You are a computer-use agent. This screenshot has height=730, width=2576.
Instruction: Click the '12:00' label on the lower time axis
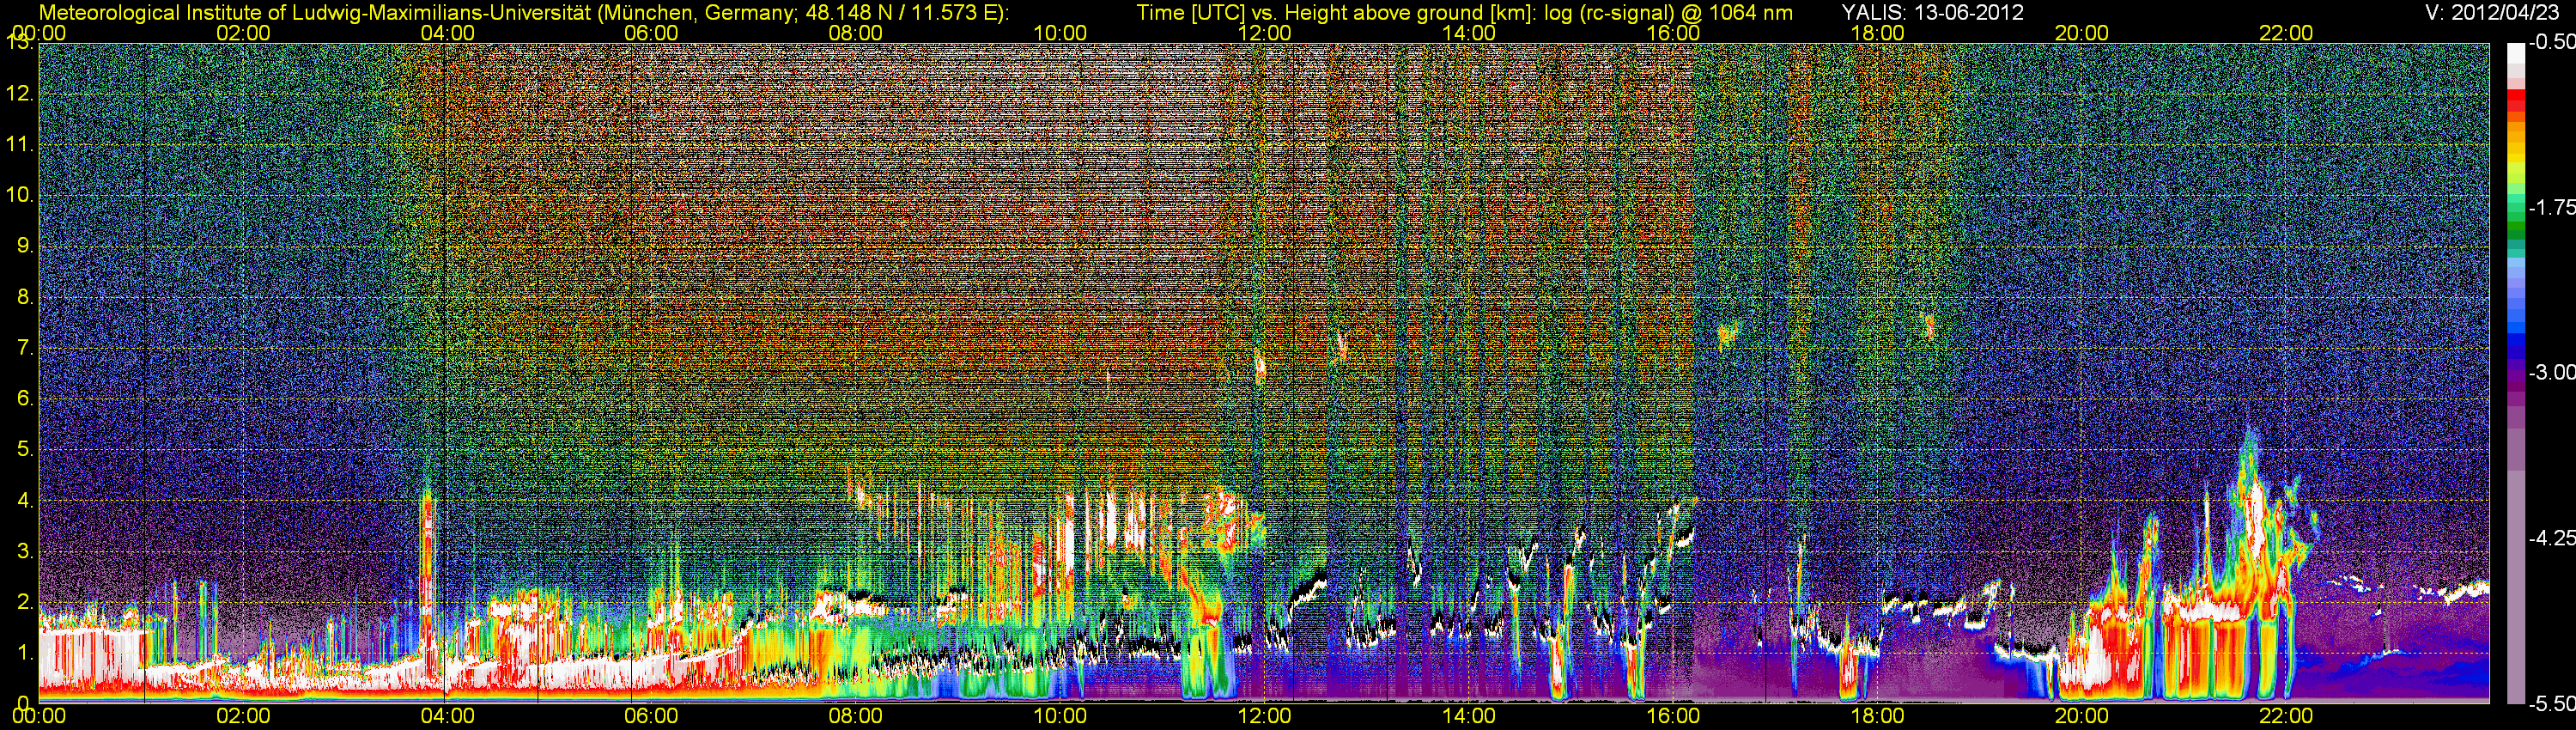click(x=1264, y=717)
